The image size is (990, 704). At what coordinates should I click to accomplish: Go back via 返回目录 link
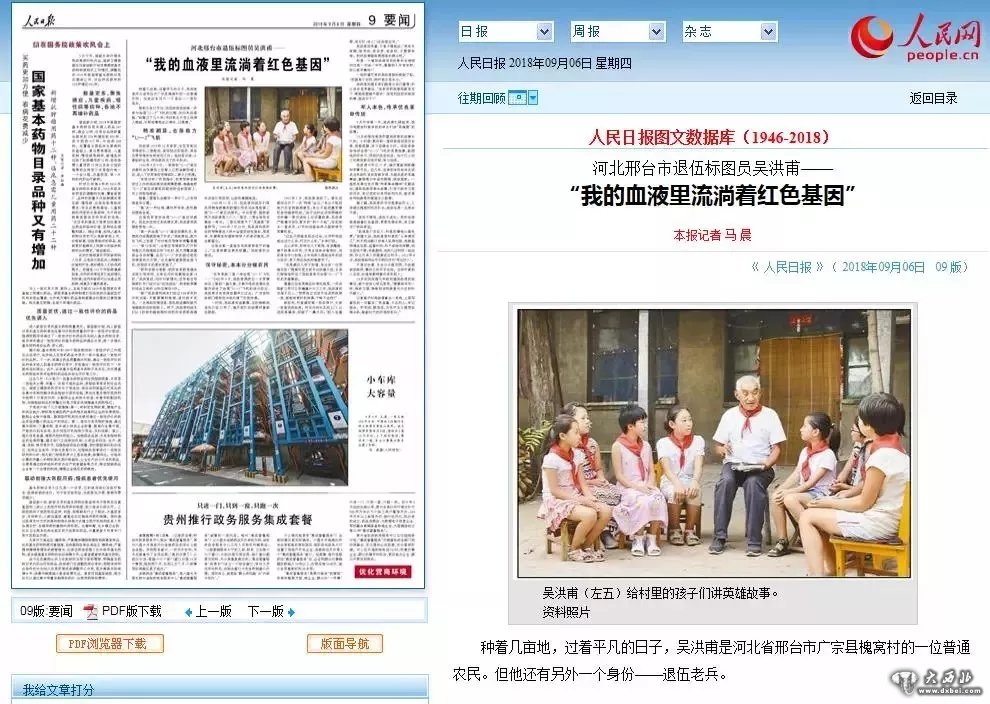[x=933, y=98]
